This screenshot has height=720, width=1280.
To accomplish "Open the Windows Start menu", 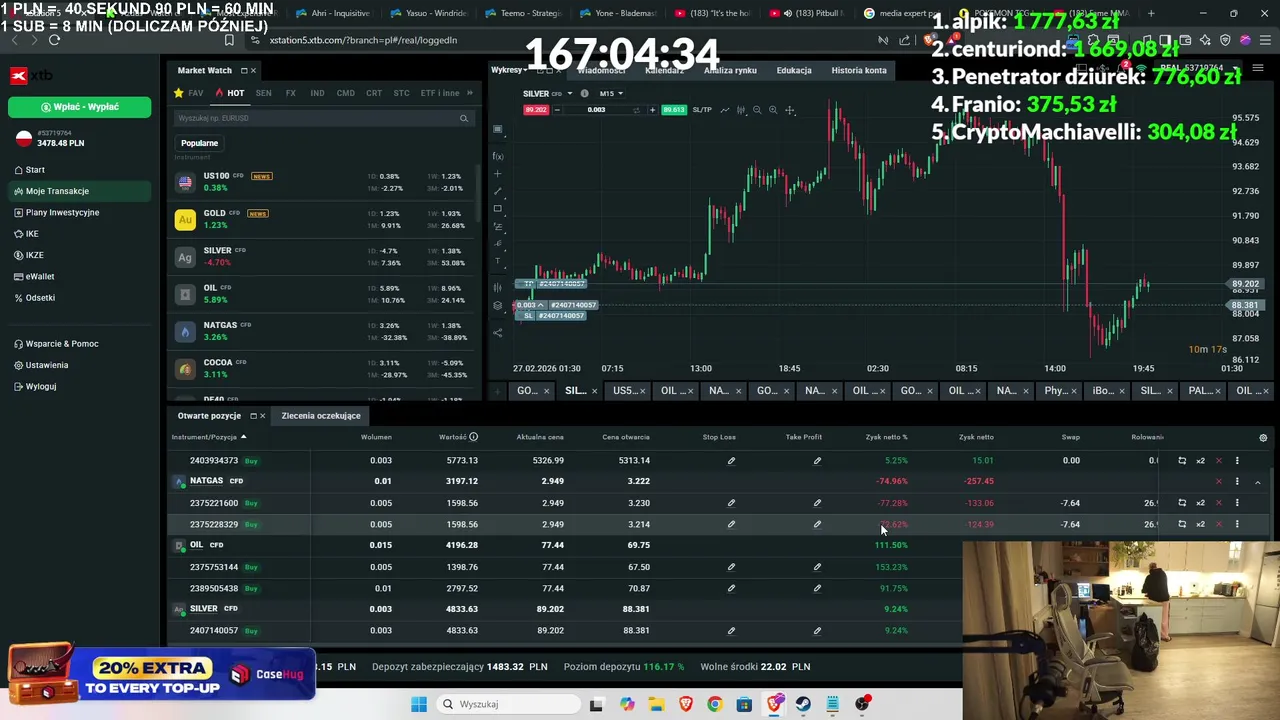I will point(419,704).
